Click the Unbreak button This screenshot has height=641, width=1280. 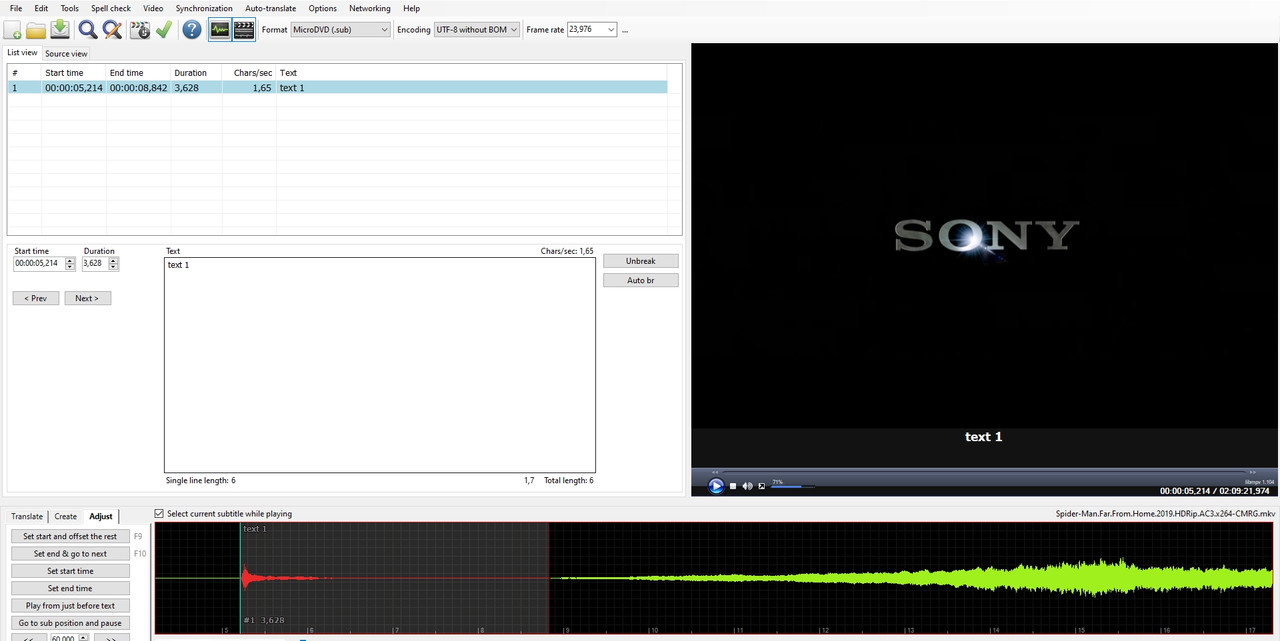pyautogui.click(x=641, y=261)
